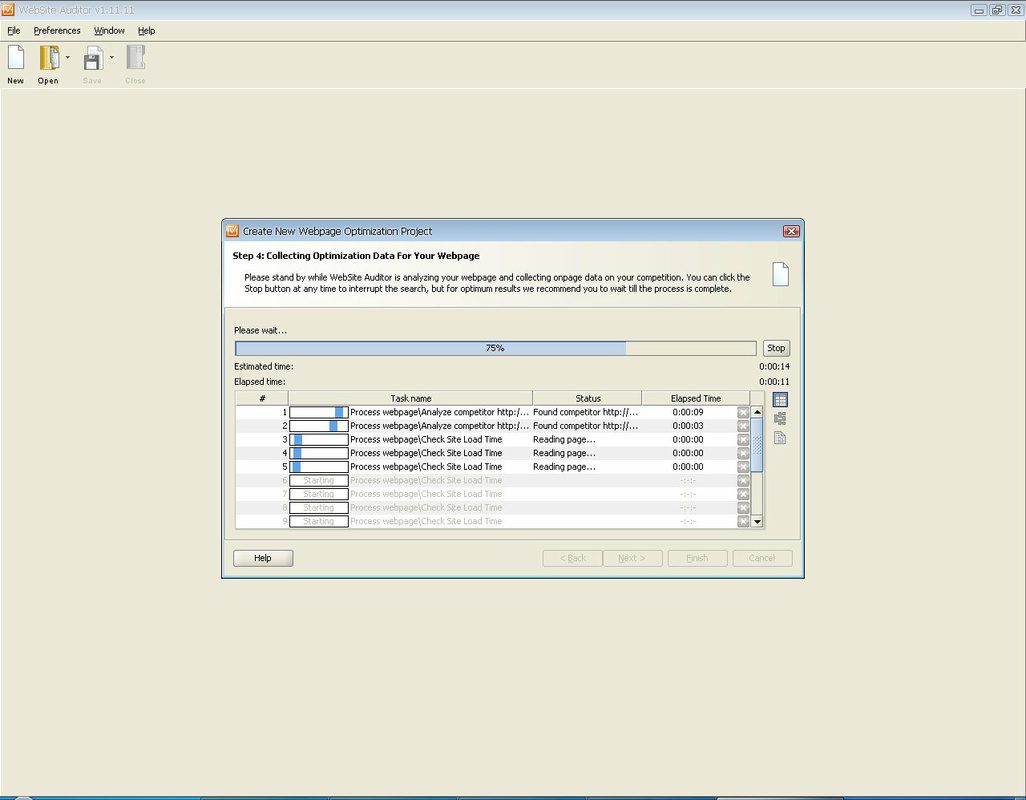Click the task 1 Found competitor status
The height and width of the screenshot is (800, 1026).
586,413
